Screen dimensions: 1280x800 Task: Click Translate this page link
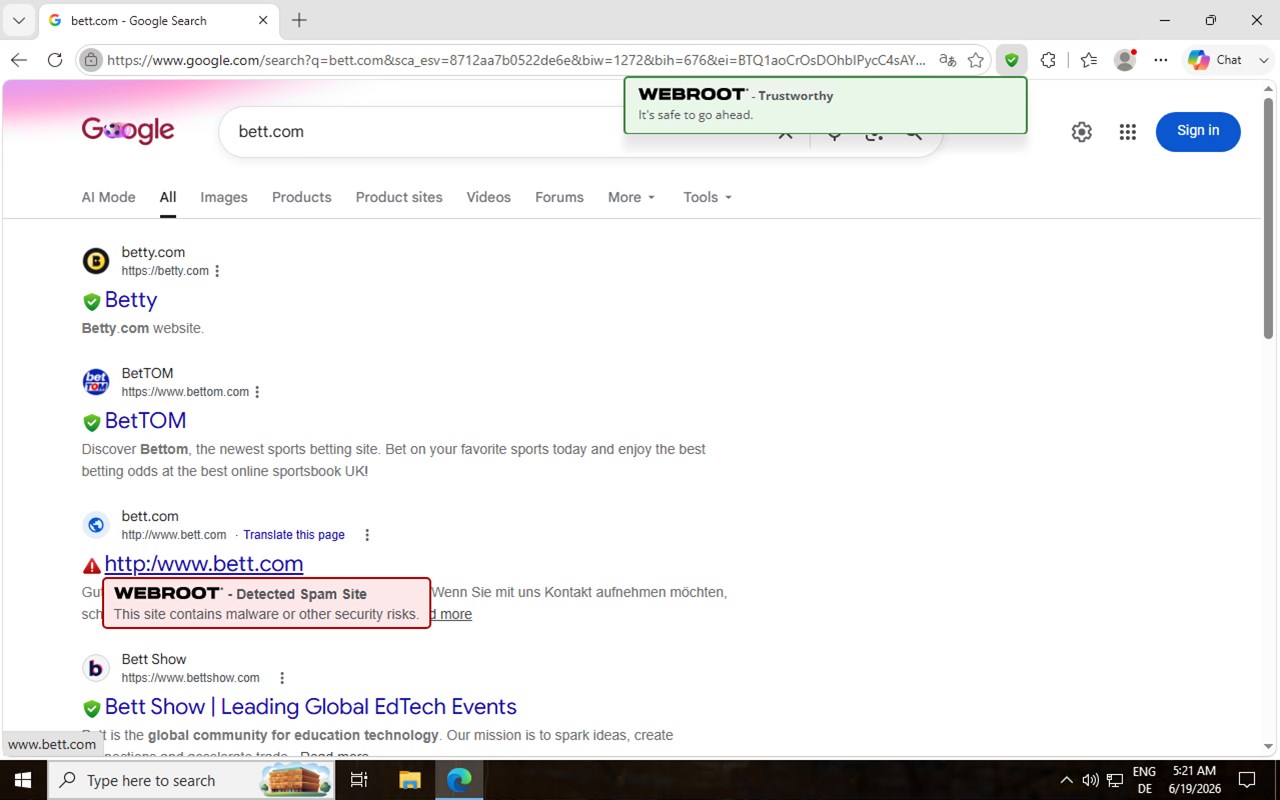(x=294, y=535)
